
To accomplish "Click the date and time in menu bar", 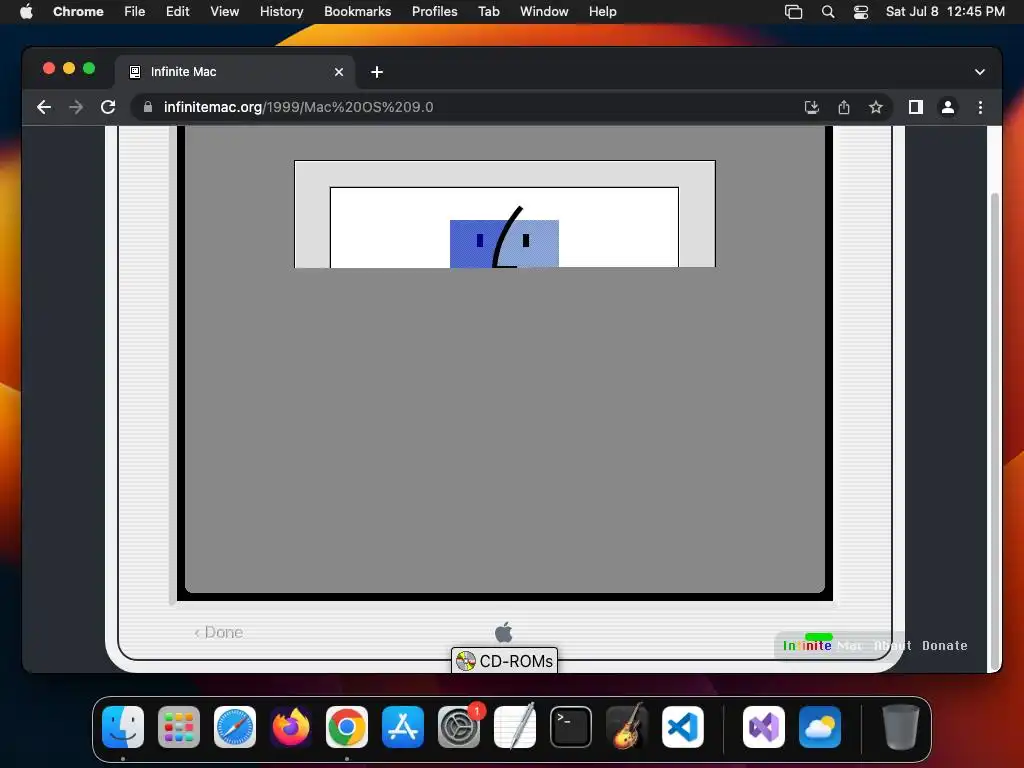I will click(945, 11).
